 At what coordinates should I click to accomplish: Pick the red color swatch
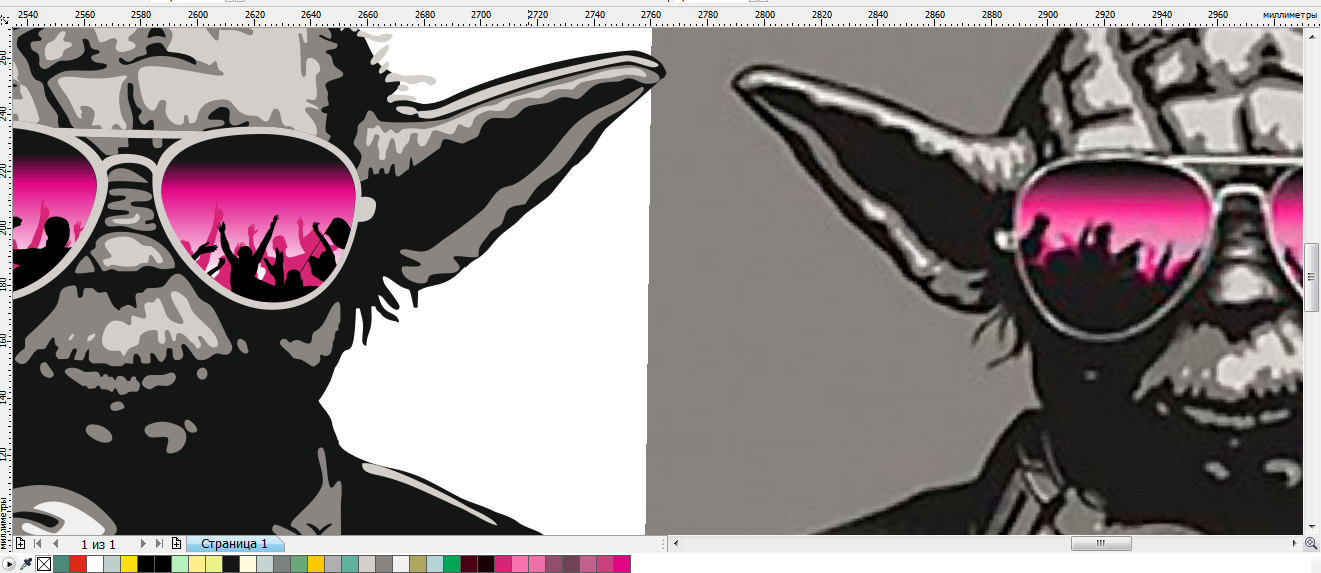point(78,565)
